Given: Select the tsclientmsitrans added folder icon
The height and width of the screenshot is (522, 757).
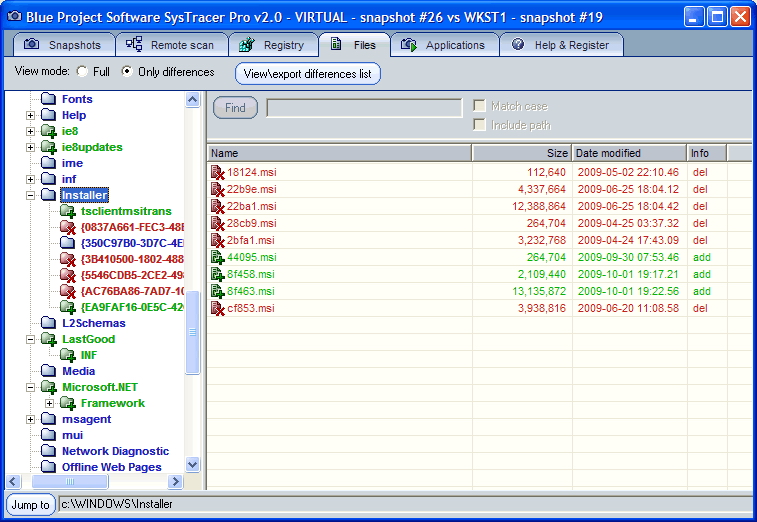Looking at the screenshot, I should point(67,211).
